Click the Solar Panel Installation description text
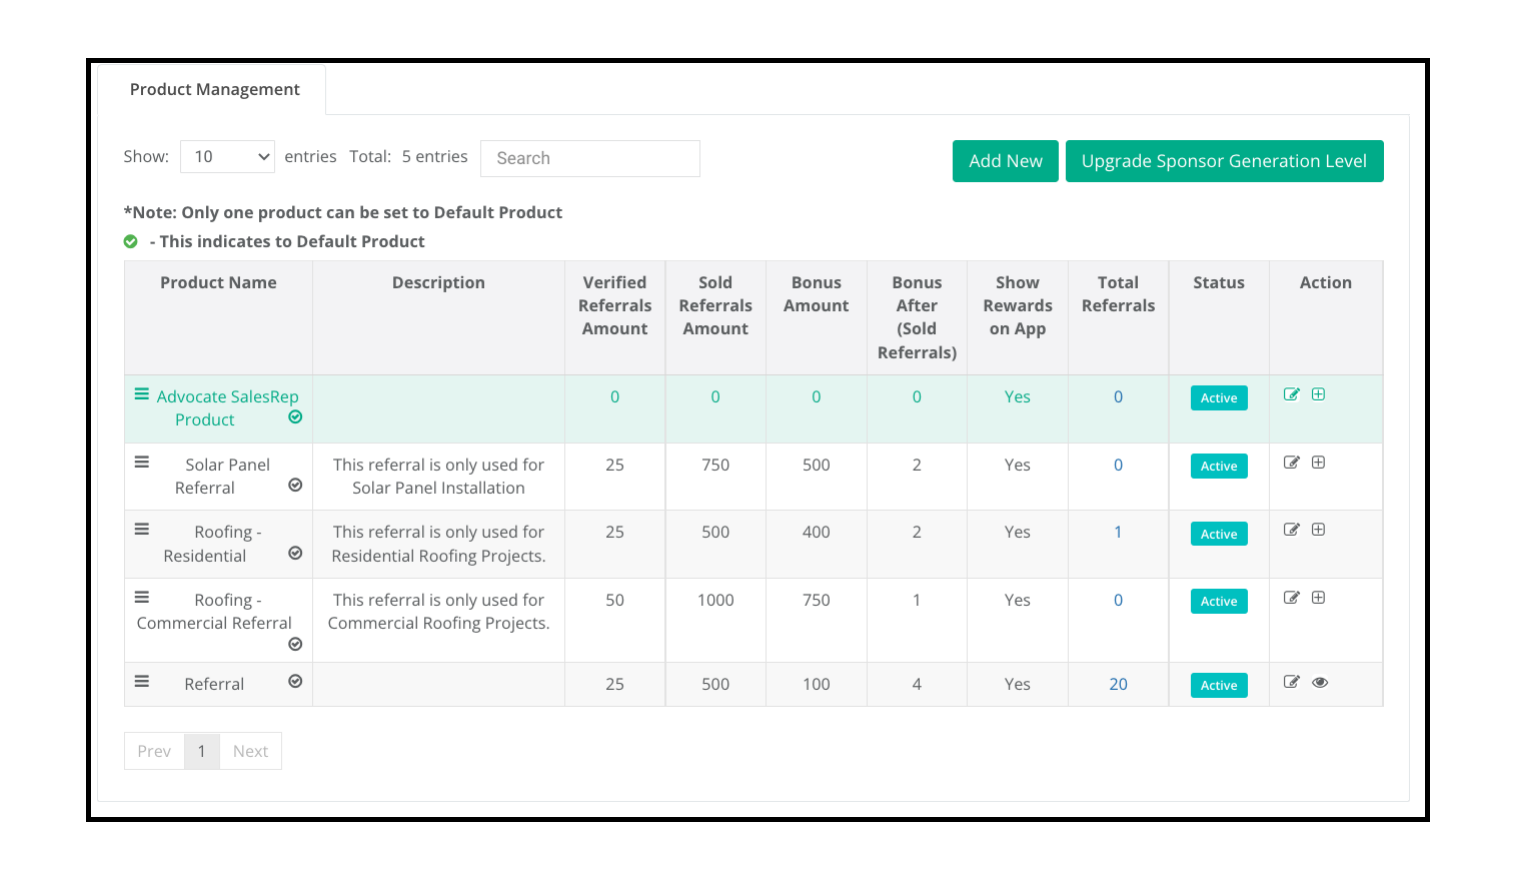Screen dimensions: 1517x879 [x=438, y=476]
